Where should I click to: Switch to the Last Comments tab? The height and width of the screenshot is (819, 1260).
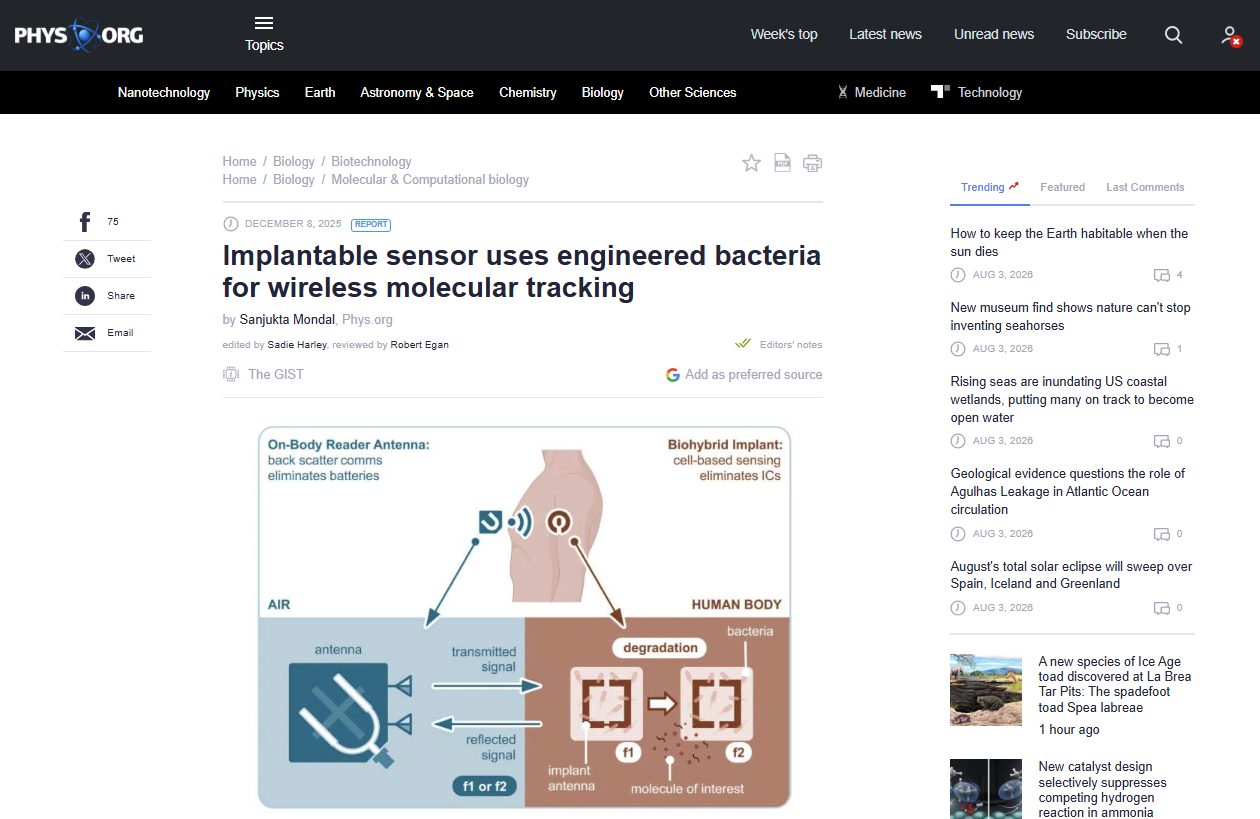pos(1145,187)
